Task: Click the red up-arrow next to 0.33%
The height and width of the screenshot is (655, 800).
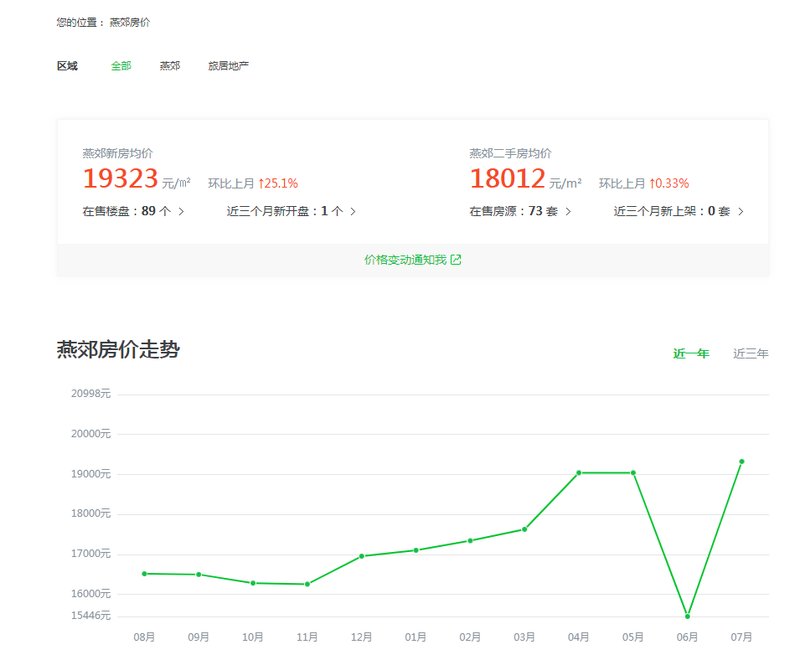Action: coord(652,183)
